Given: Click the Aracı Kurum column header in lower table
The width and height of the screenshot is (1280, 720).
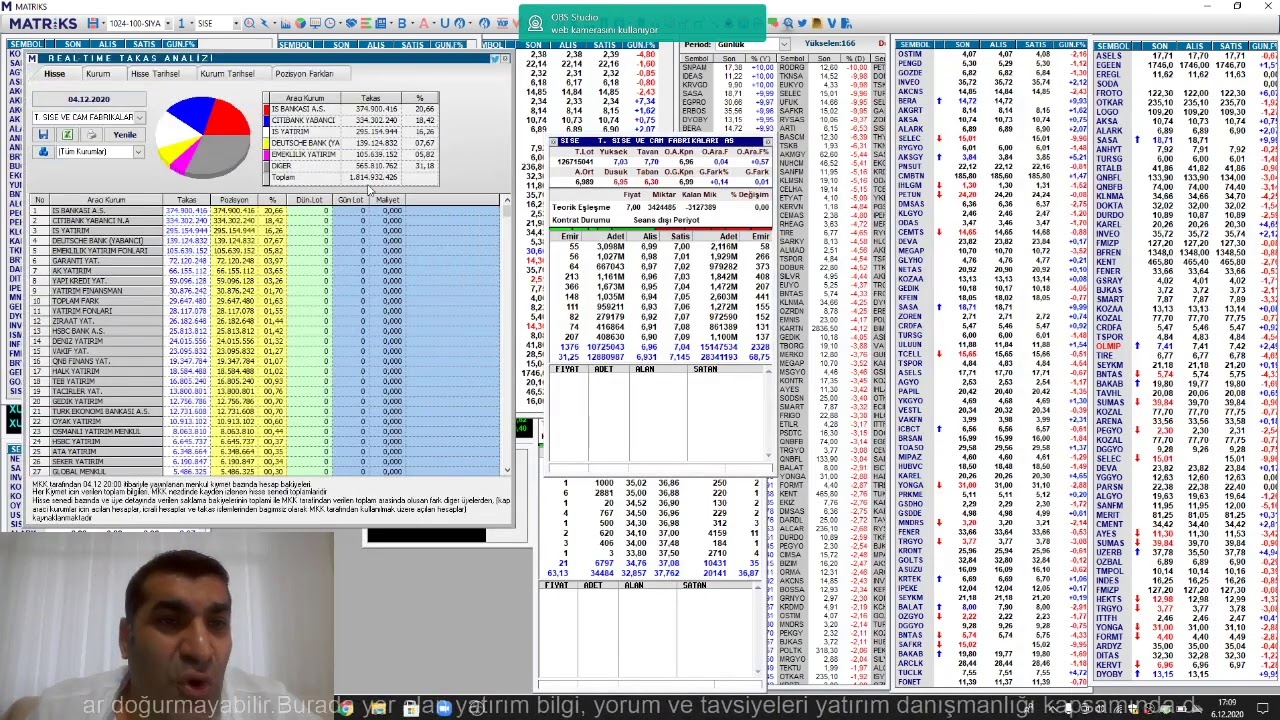Looking at the screenshot, I should (106, 199).
